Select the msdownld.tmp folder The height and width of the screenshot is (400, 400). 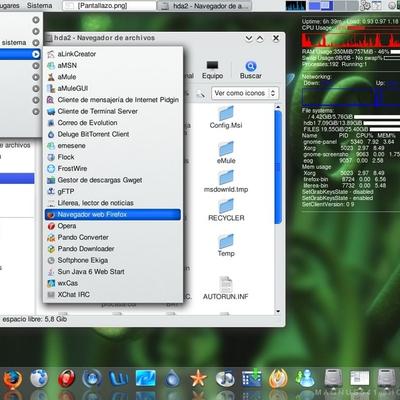coord(226,181)
